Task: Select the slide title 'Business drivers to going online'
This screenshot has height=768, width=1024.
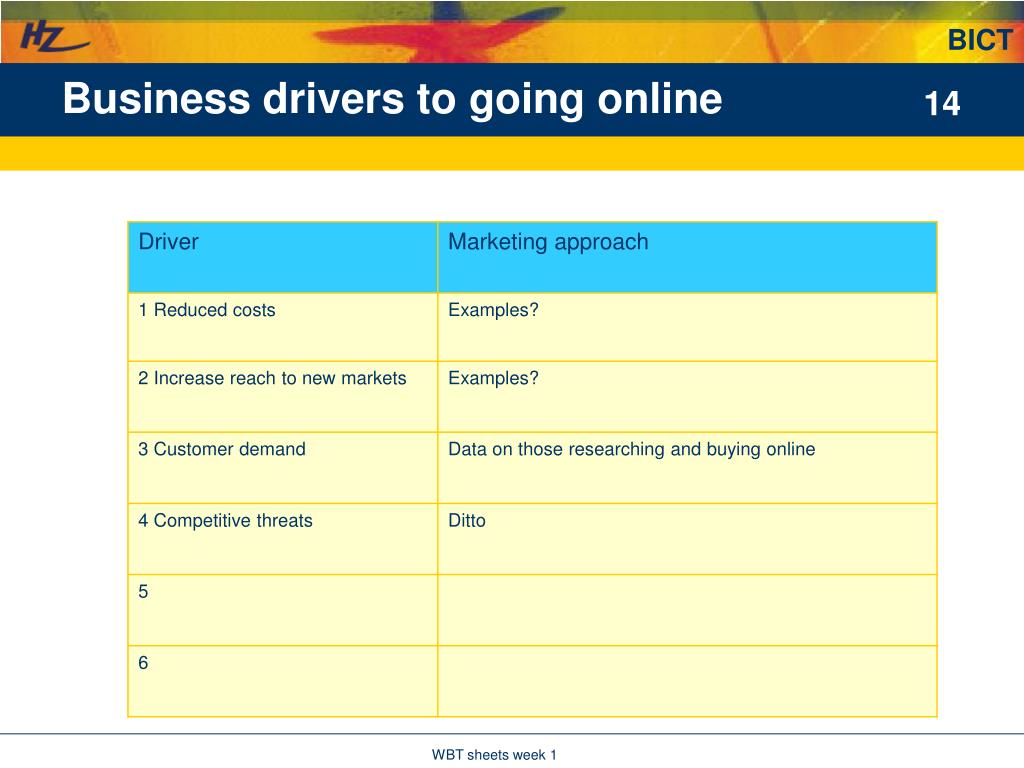Action: pyautogui.click(x=392, y=99)
